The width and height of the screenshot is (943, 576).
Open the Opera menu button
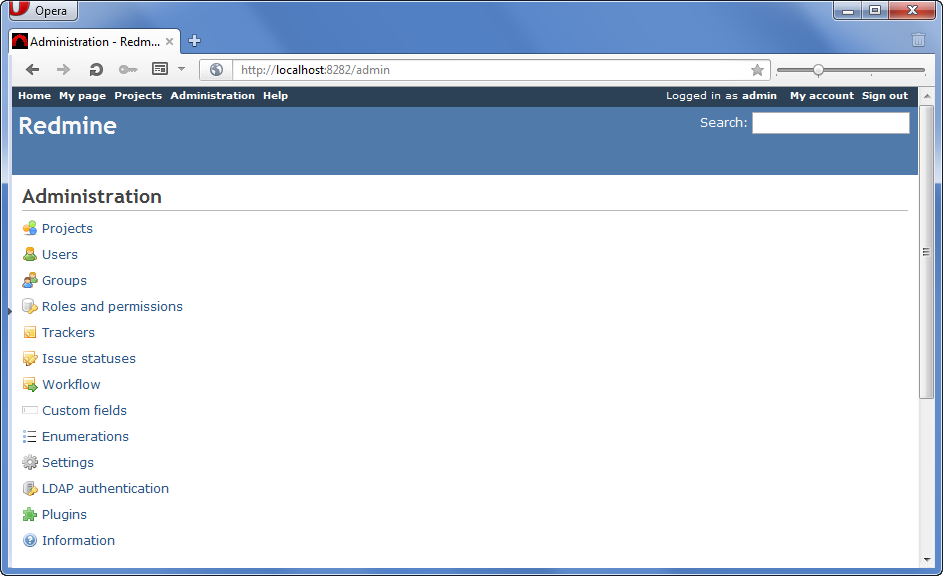coord(42,10)
